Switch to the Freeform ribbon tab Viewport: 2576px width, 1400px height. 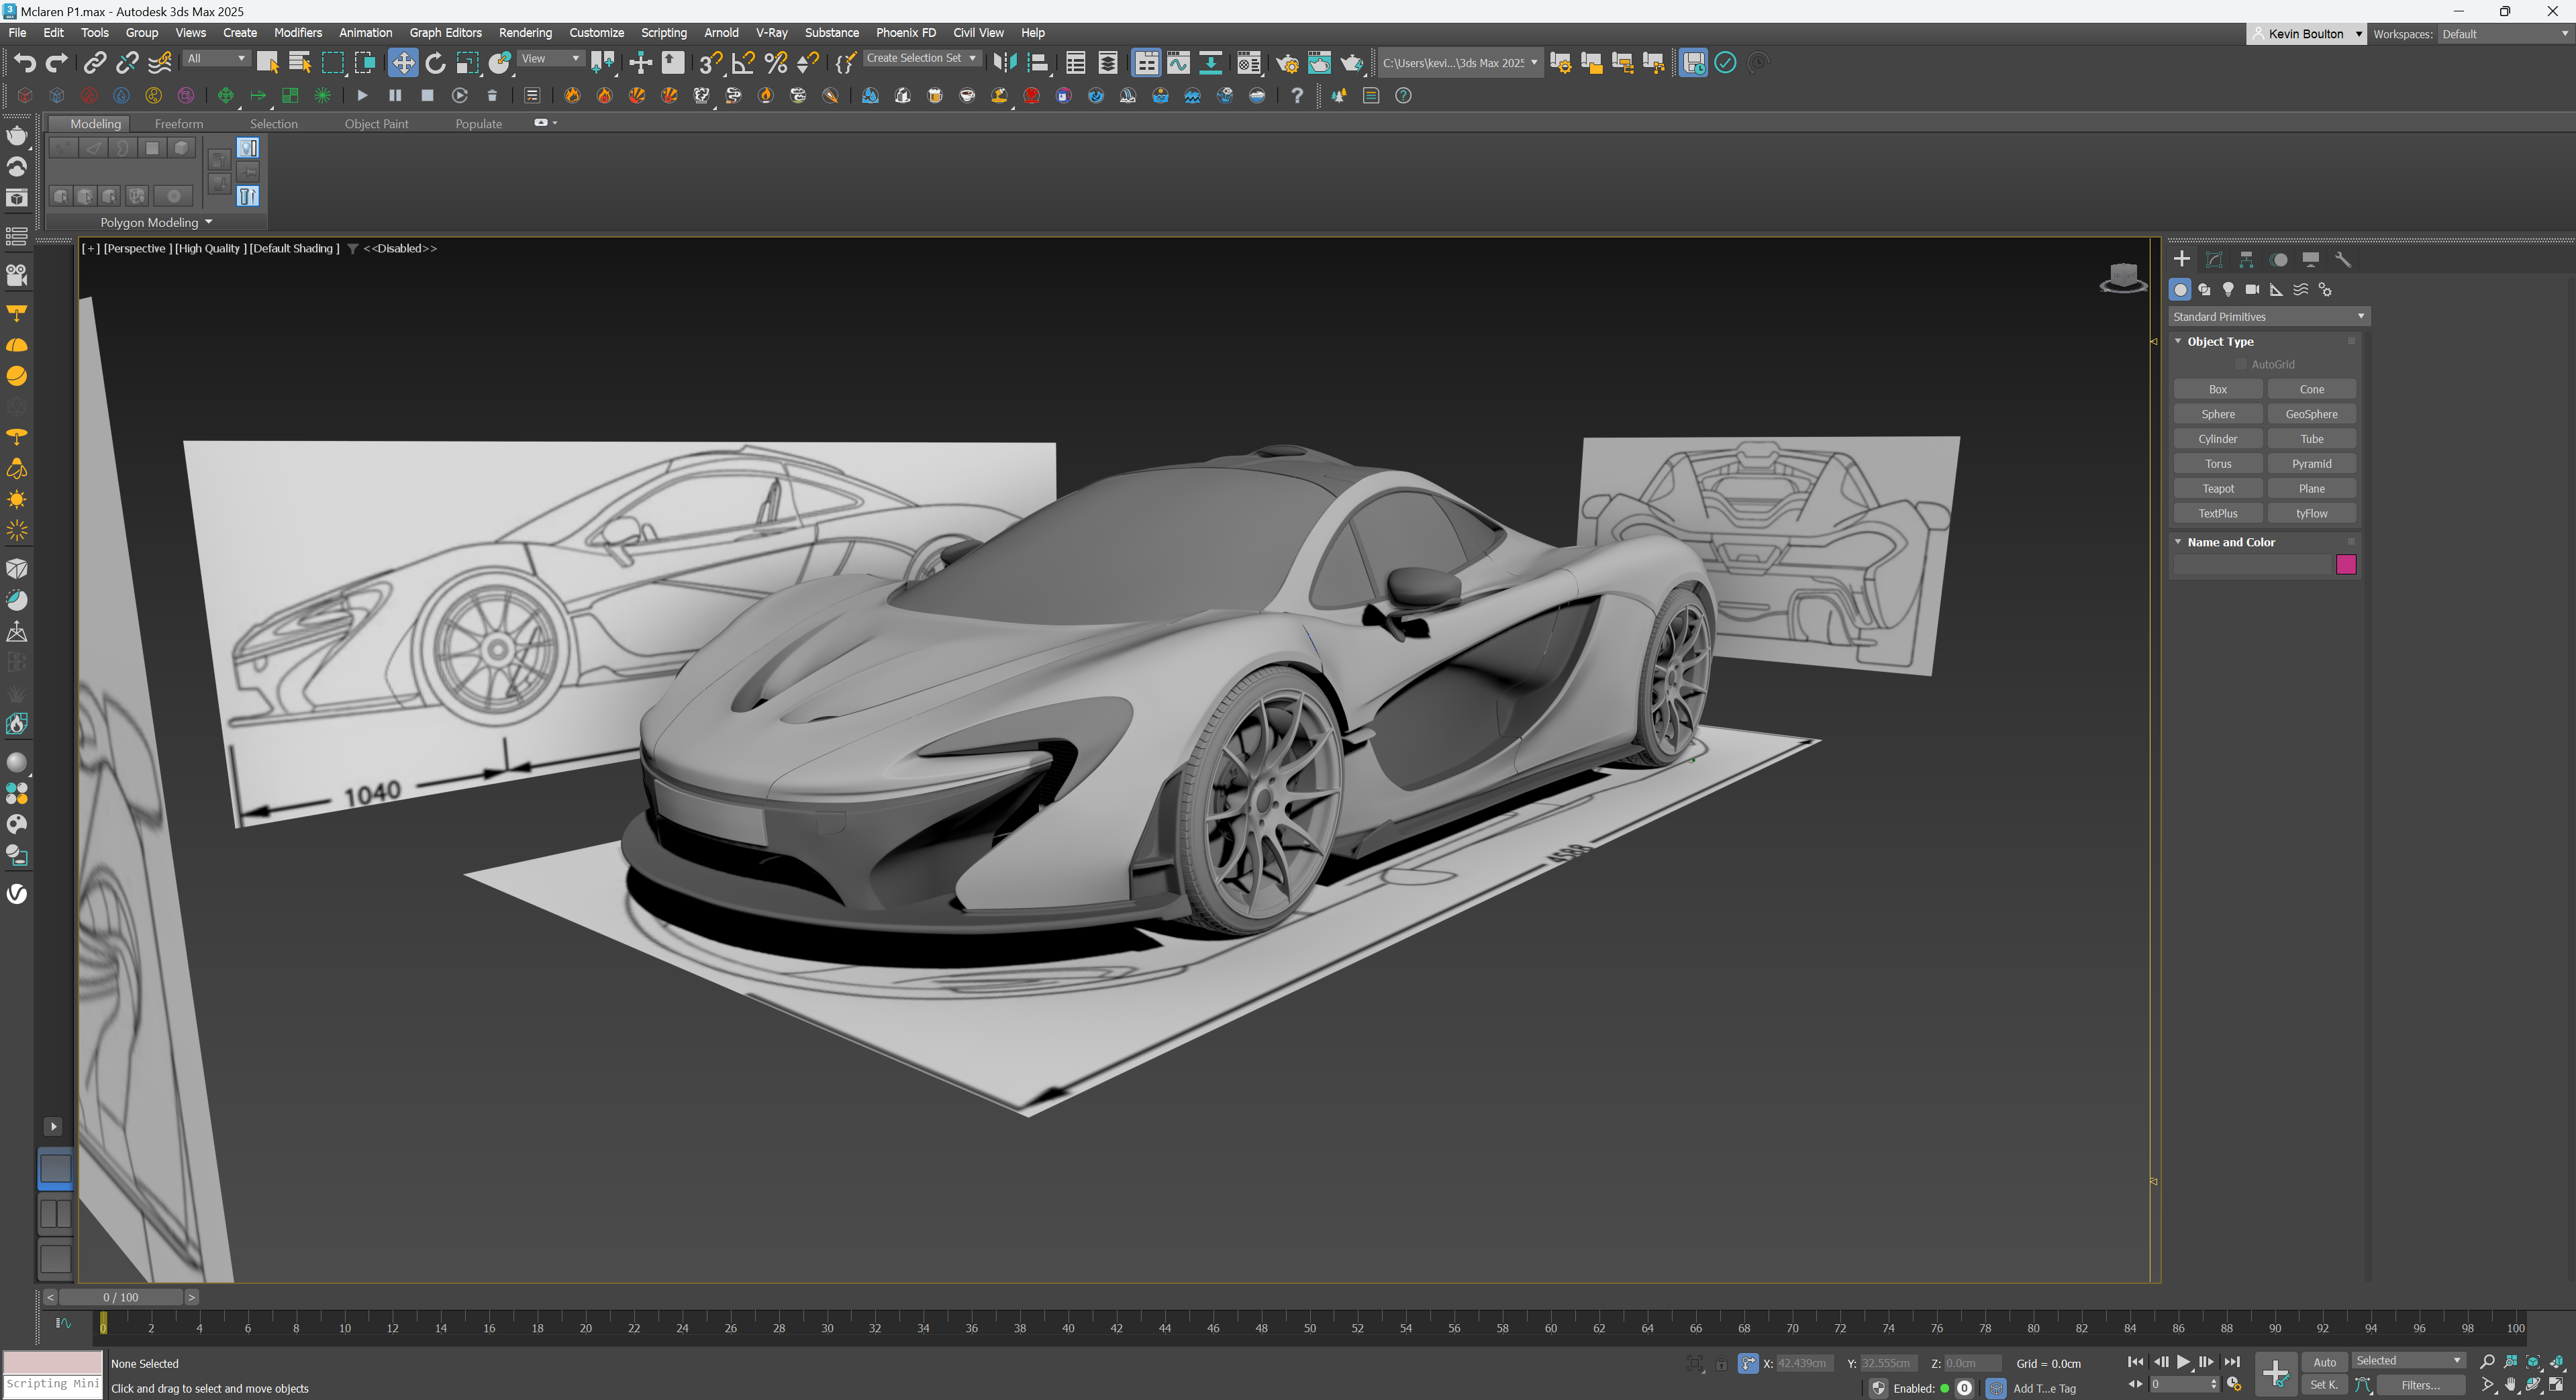pos(179,124)
